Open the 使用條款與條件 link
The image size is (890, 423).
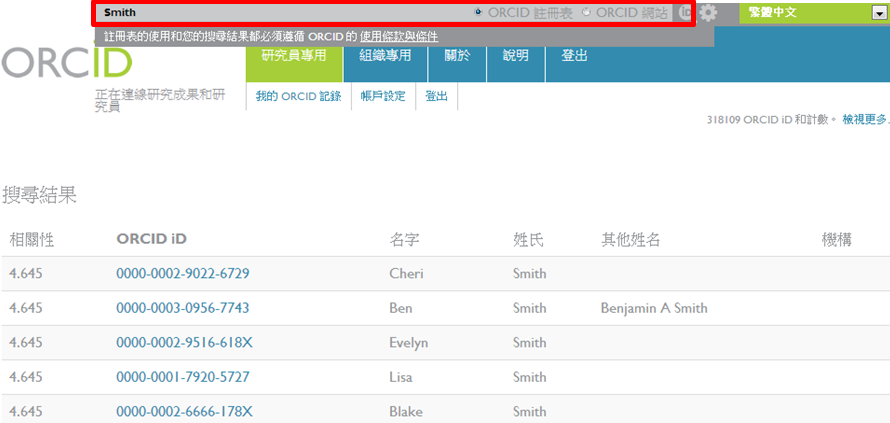point(398,37)
